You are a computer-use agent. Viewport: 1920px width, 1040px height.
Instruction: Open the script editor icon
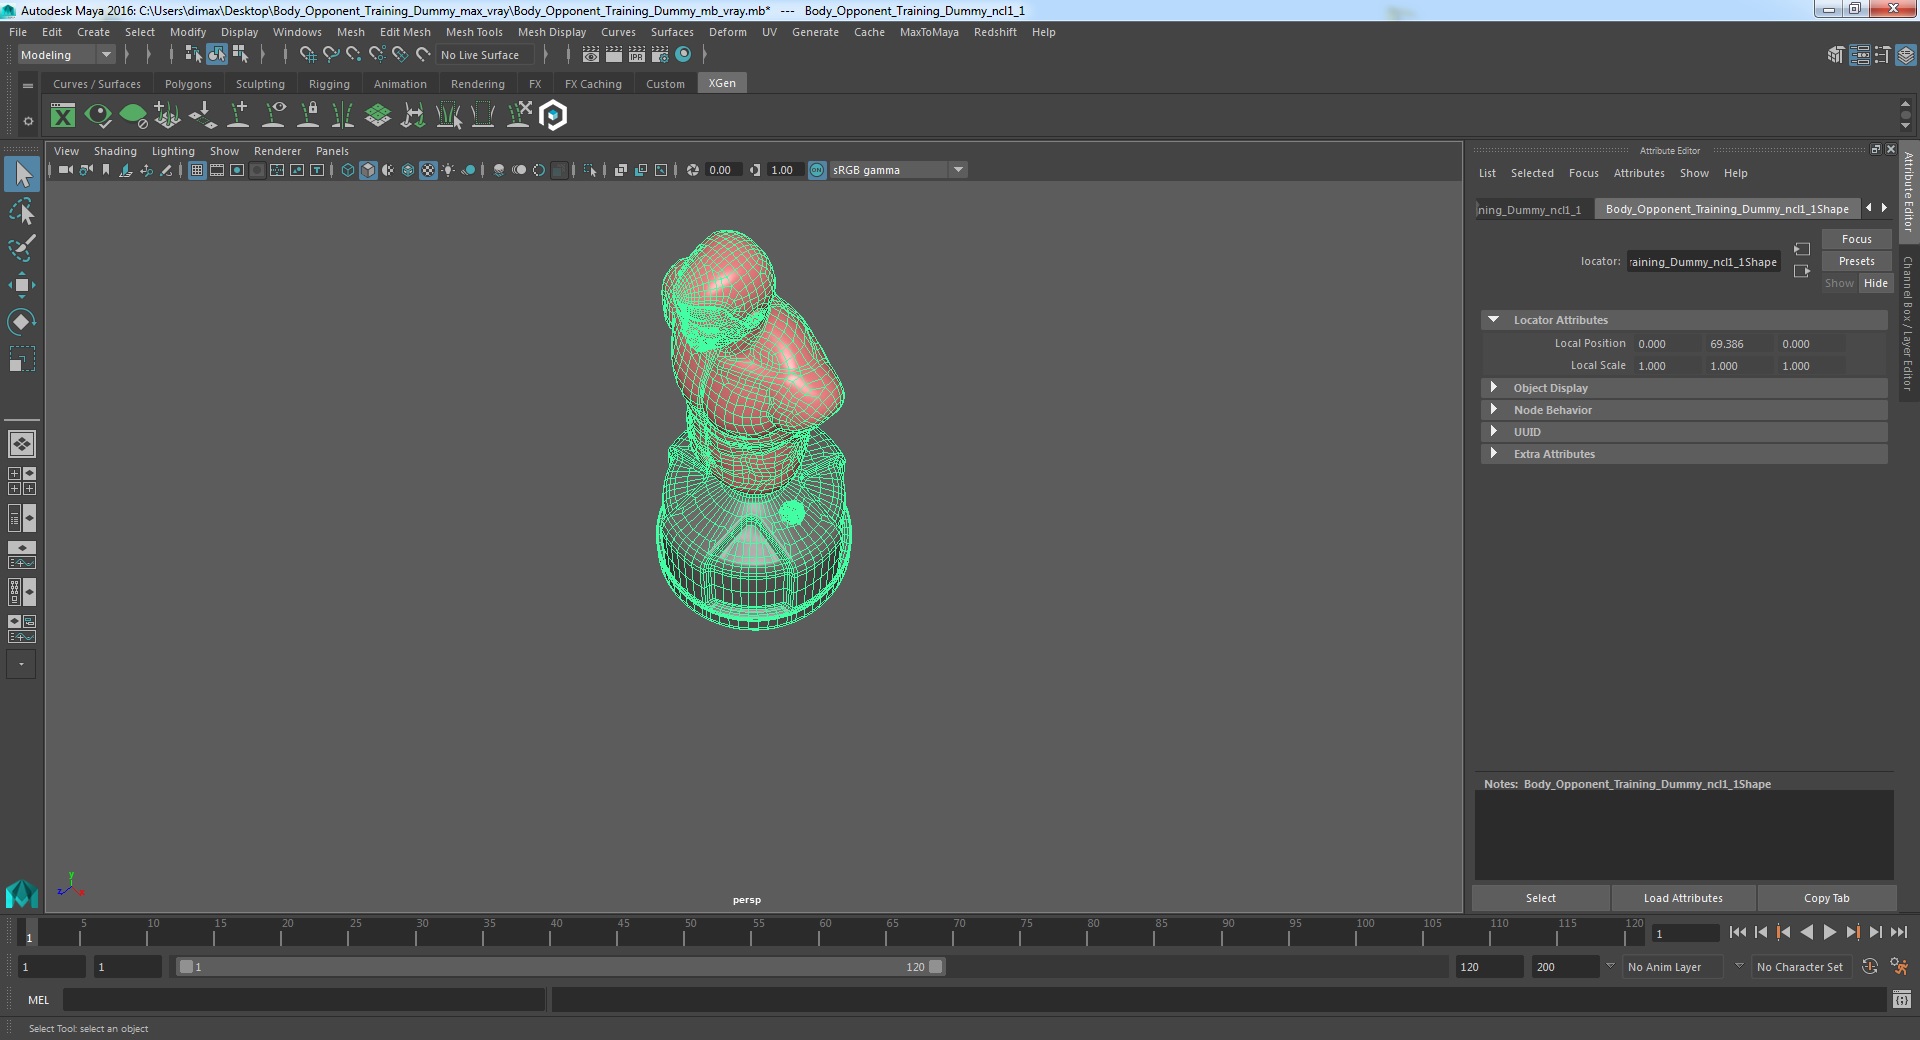pyautogui.click(x=1902, y=999)
